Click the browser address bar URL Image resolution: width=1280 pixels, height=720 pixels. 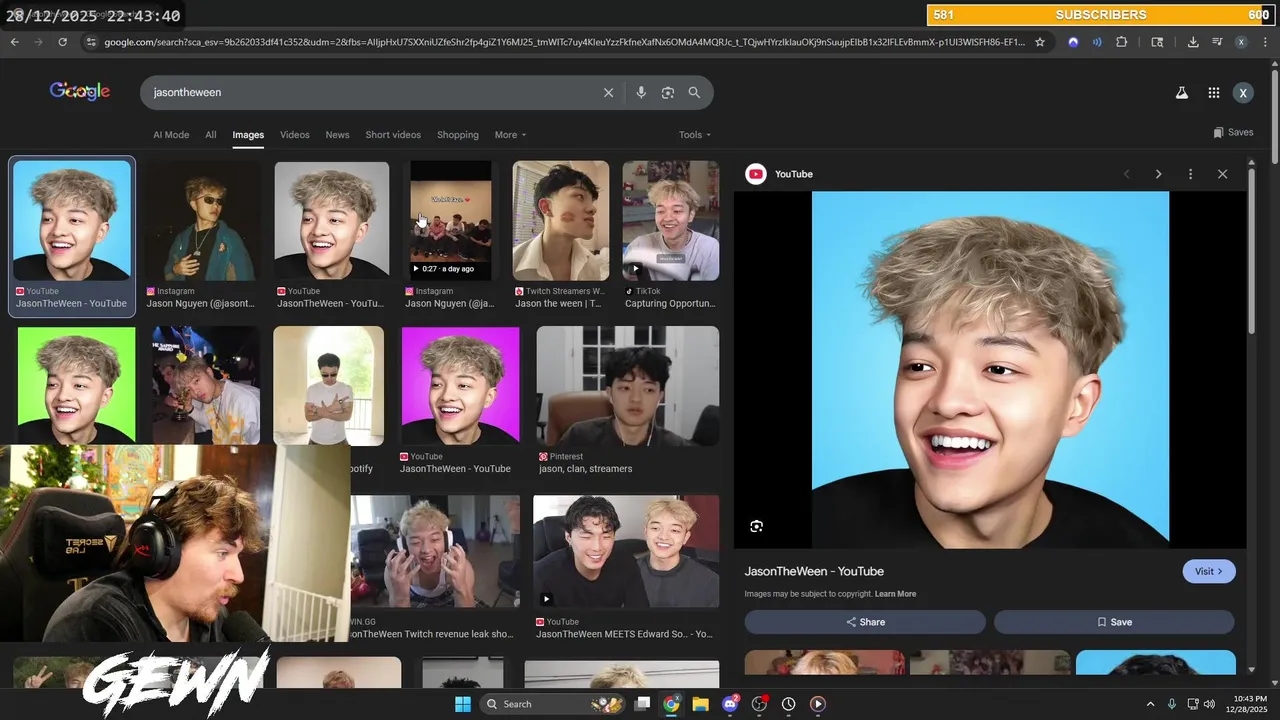coord(565,42)
